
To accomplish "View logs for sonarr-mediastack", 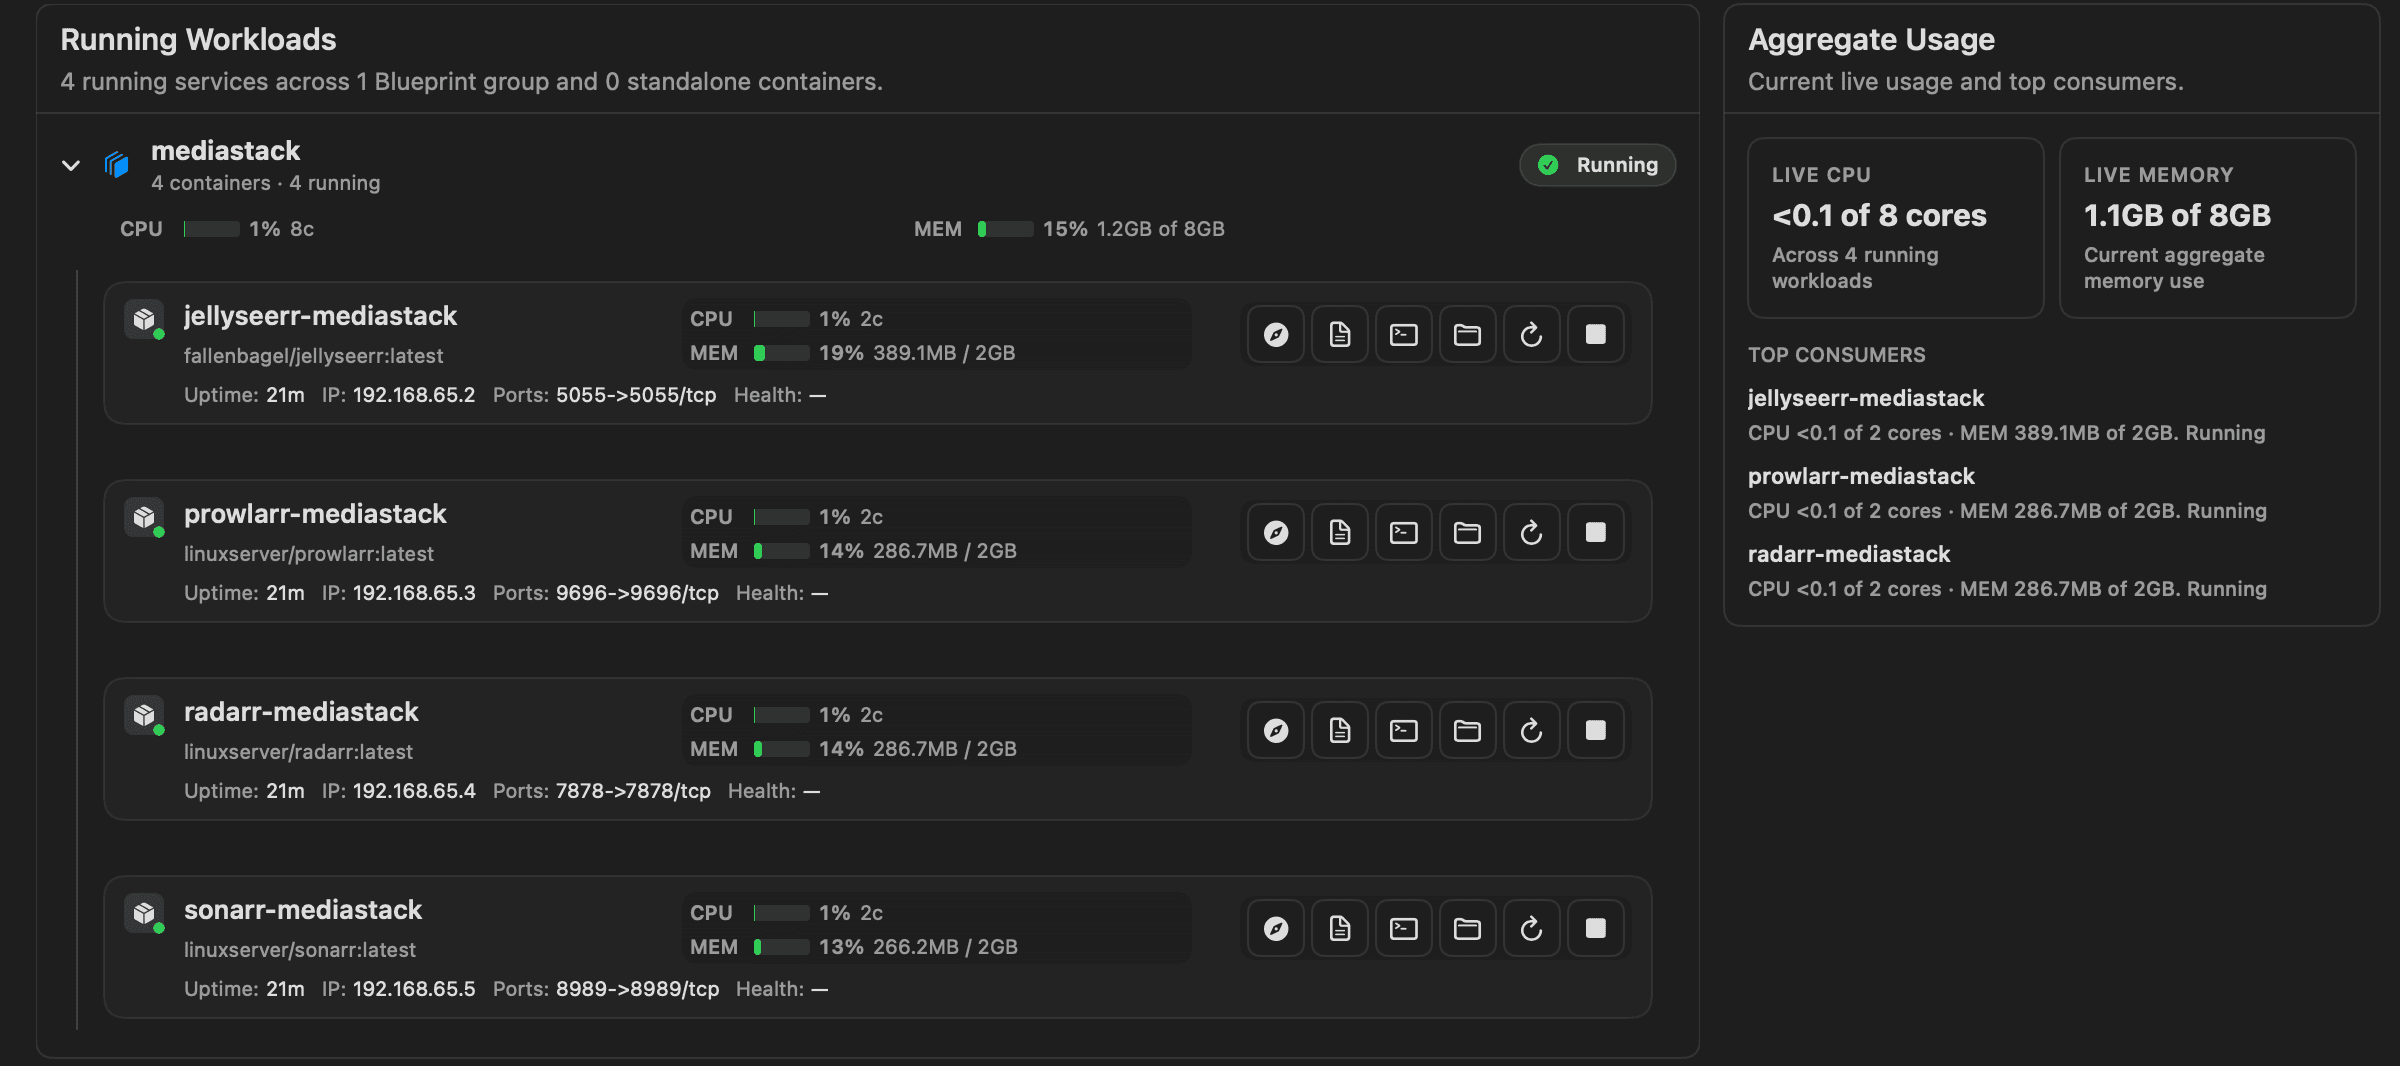I will 1340,928.
